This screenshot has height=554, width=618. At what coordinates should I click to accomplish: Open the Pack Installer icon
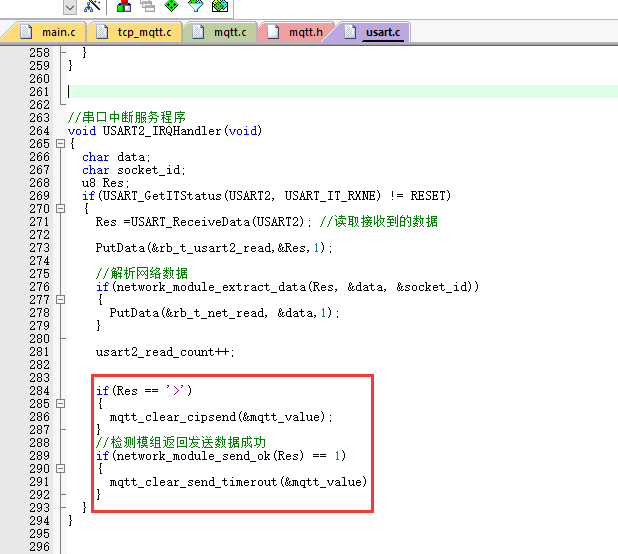[219, 6]
